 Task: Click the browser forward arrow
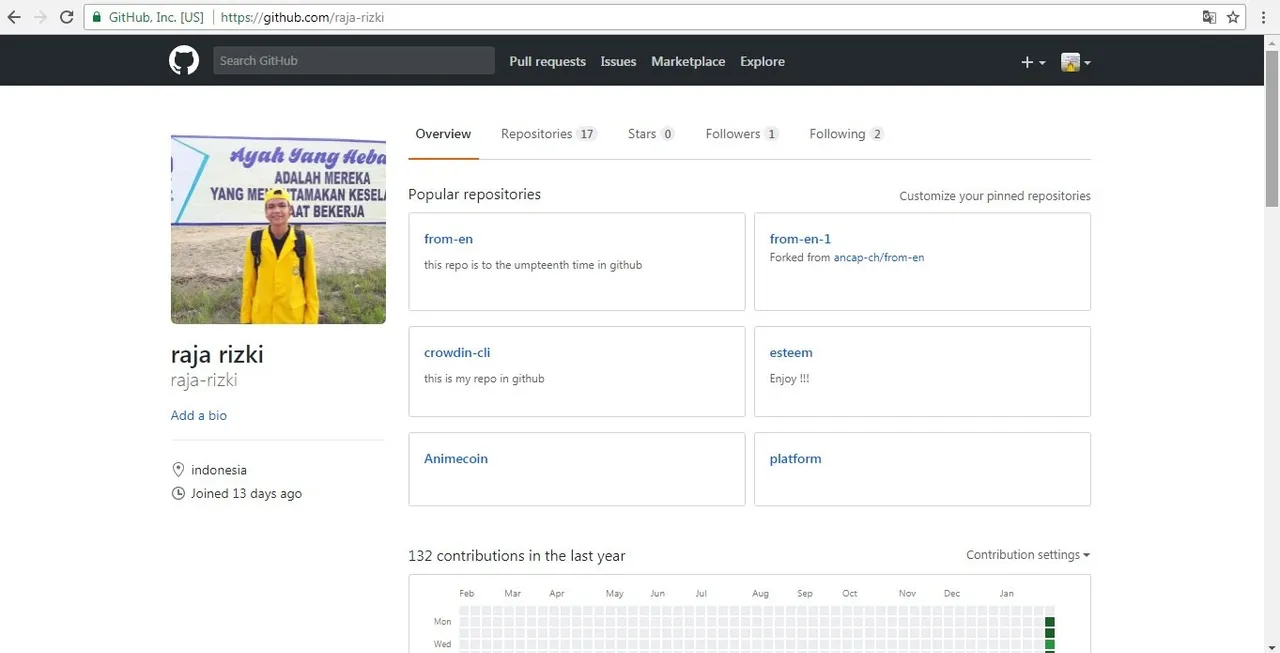click(40, 17)
